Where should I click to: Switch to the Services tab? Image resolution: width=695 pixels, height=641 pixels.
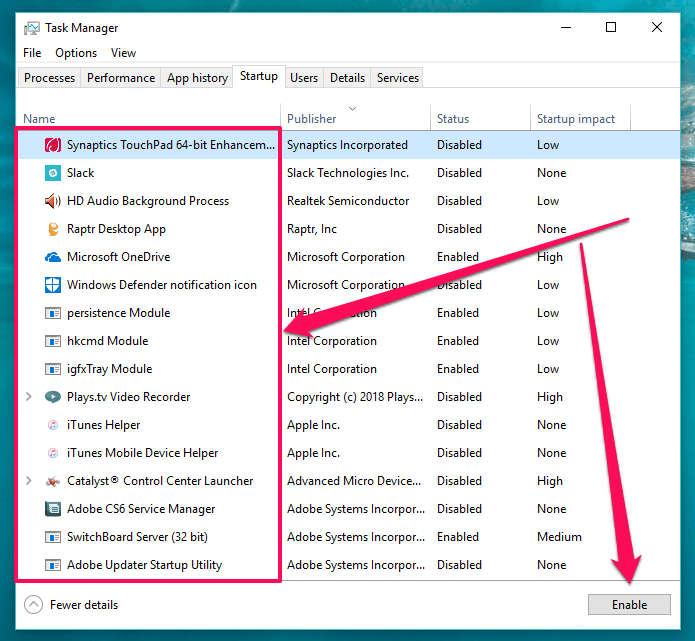[x=398, y=78]
